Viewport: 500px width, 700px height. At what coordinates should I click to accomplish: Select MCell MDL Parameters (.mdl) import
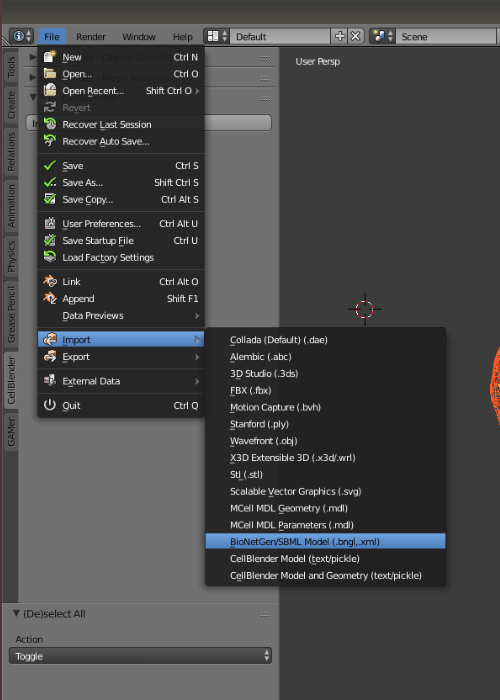coord(325,525)
